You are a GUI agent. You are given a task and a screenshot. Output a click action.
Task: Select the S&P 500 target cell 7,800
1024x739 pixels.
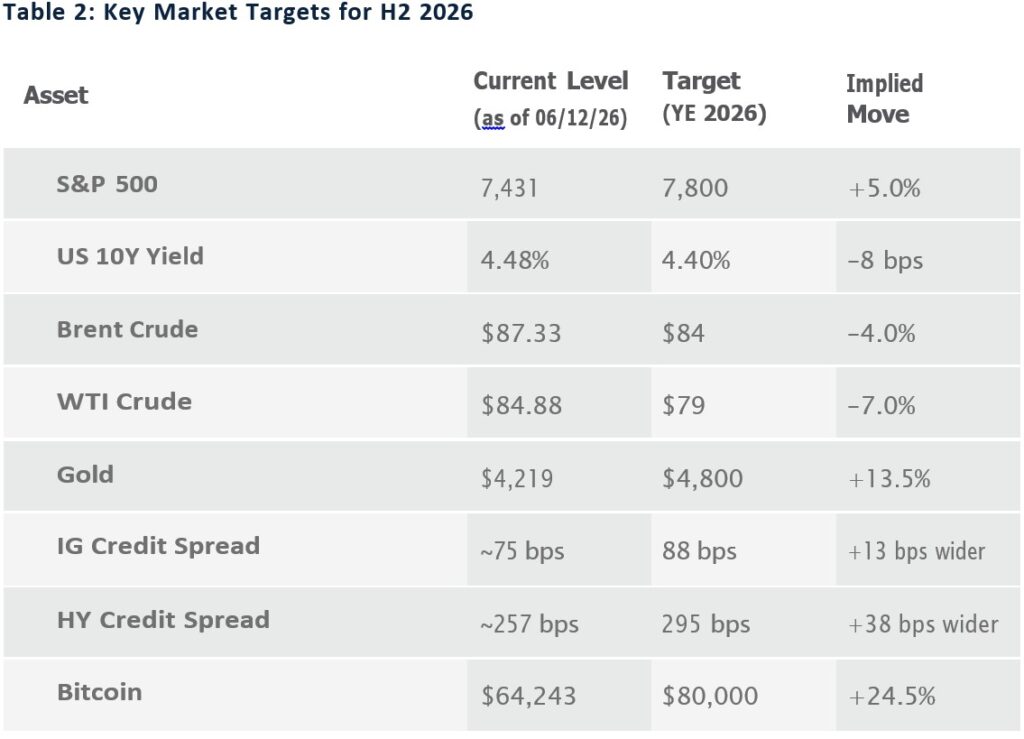695,188
